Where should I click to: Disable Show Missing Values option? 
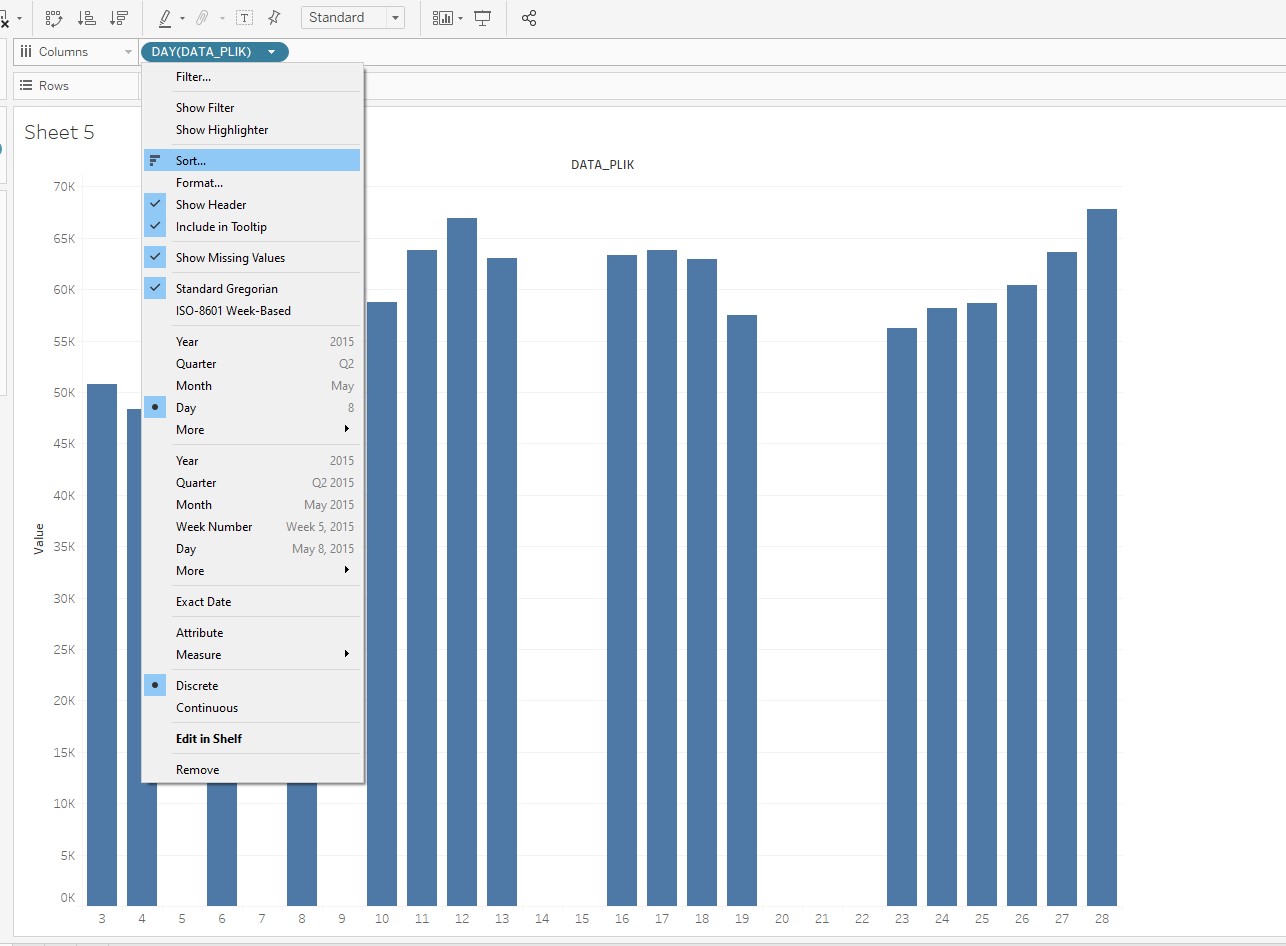coord(230,258)
